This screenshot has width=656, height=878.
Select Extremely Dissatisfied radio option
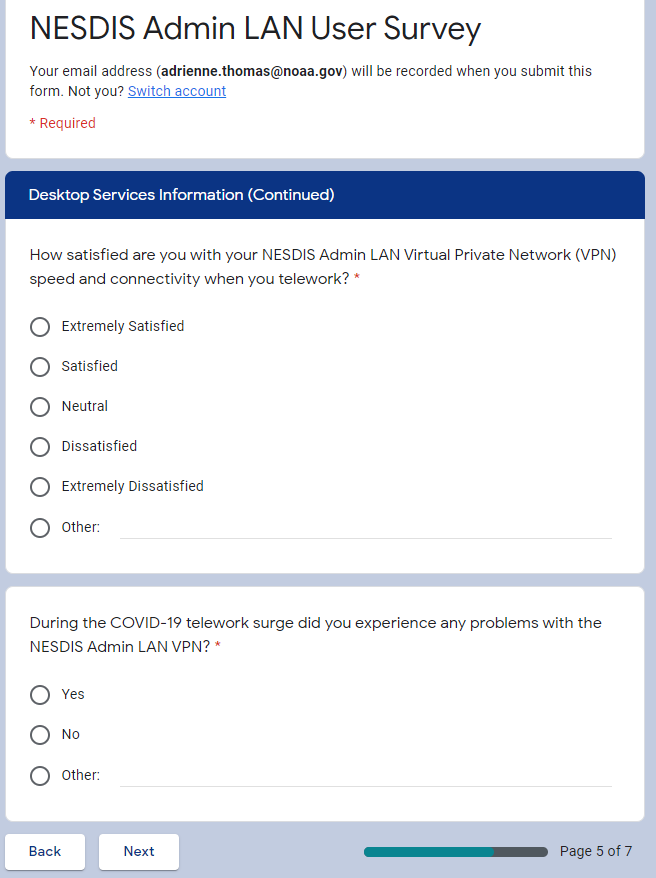pyautogui.click(x=40, y=487)
